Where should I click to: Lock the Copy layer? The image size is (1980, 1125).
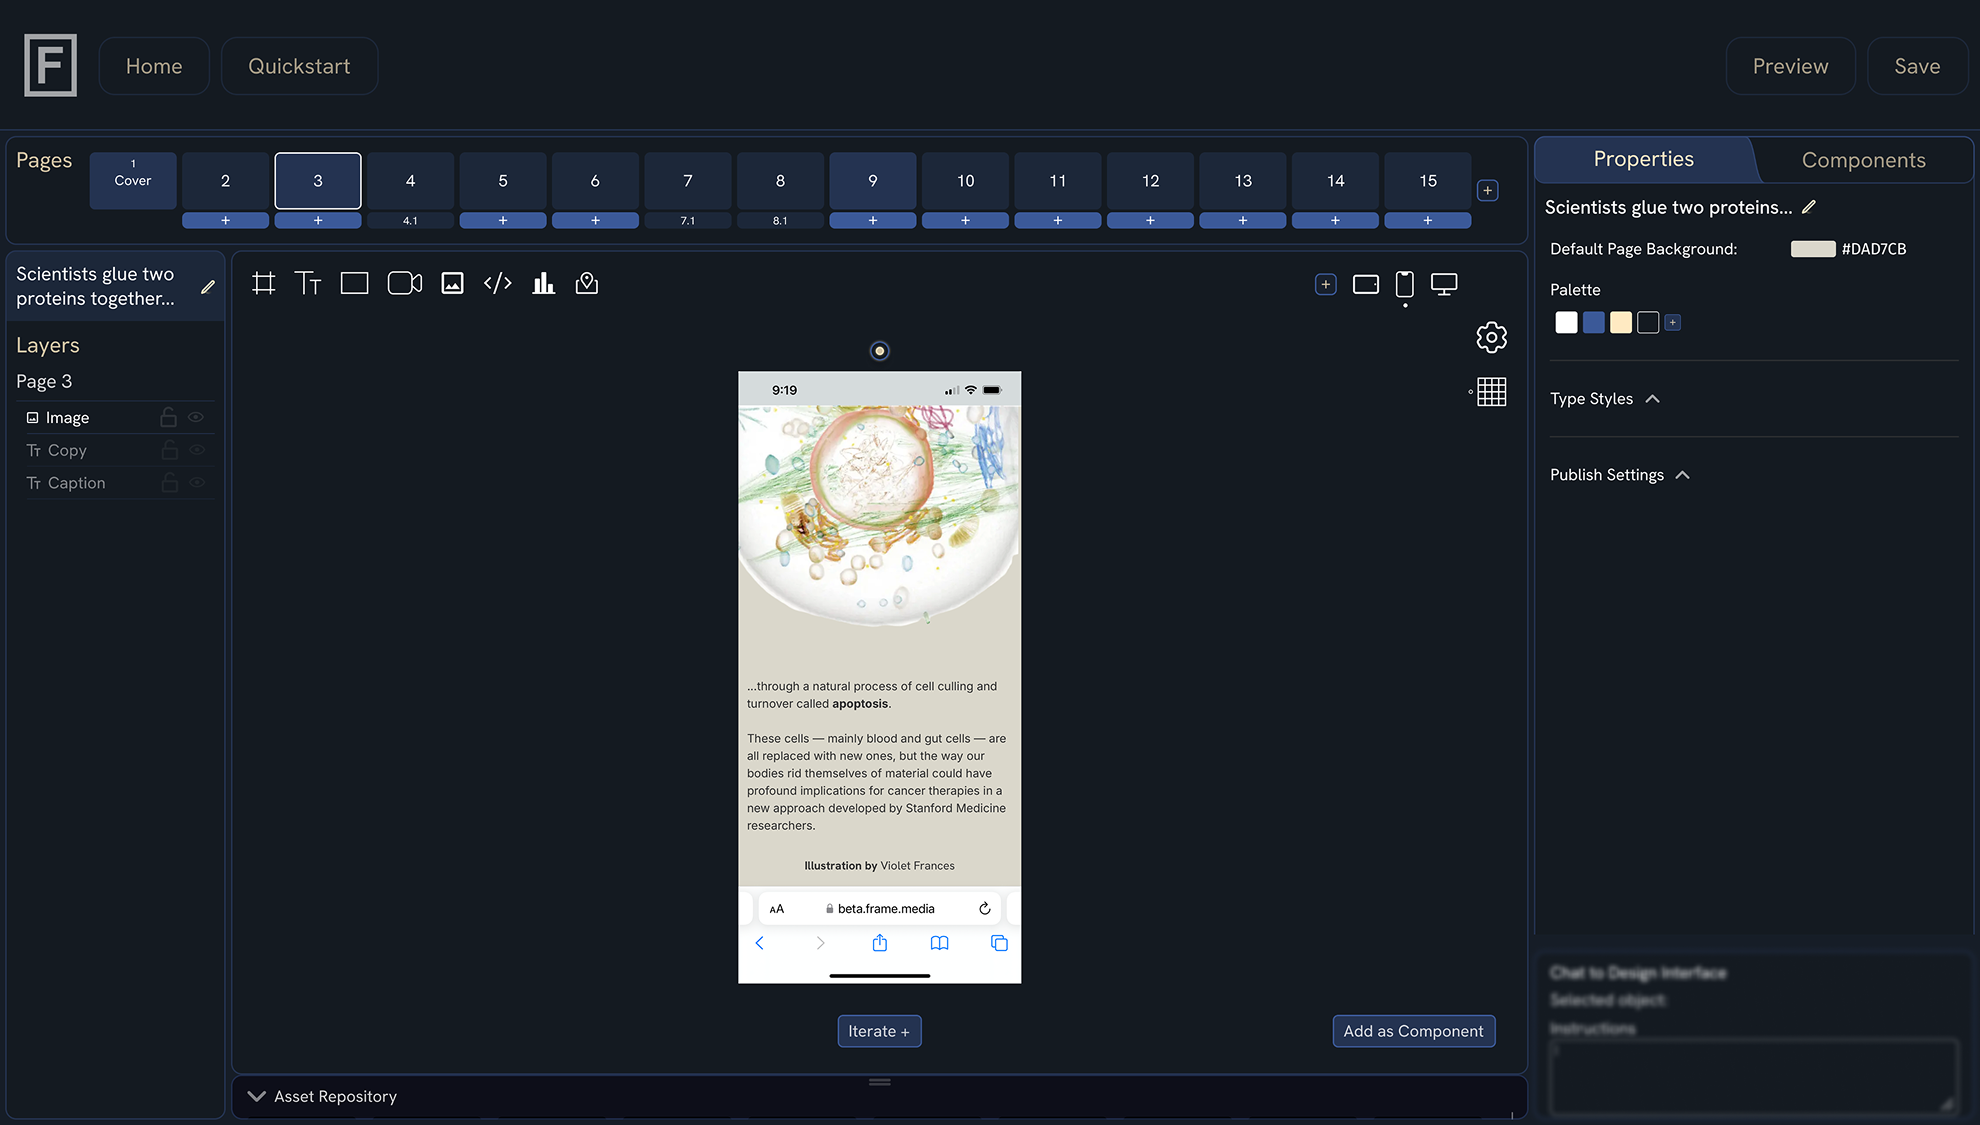coord(168,450)
